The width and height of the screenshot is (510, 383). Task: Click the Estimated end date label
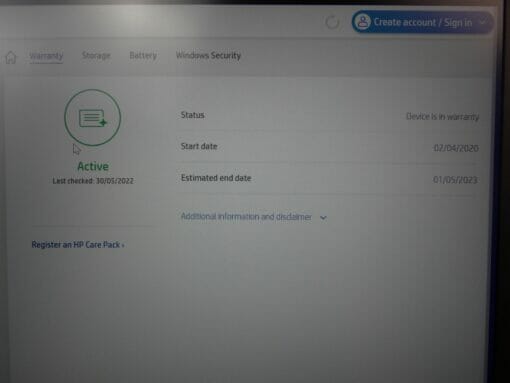(216, 178)
